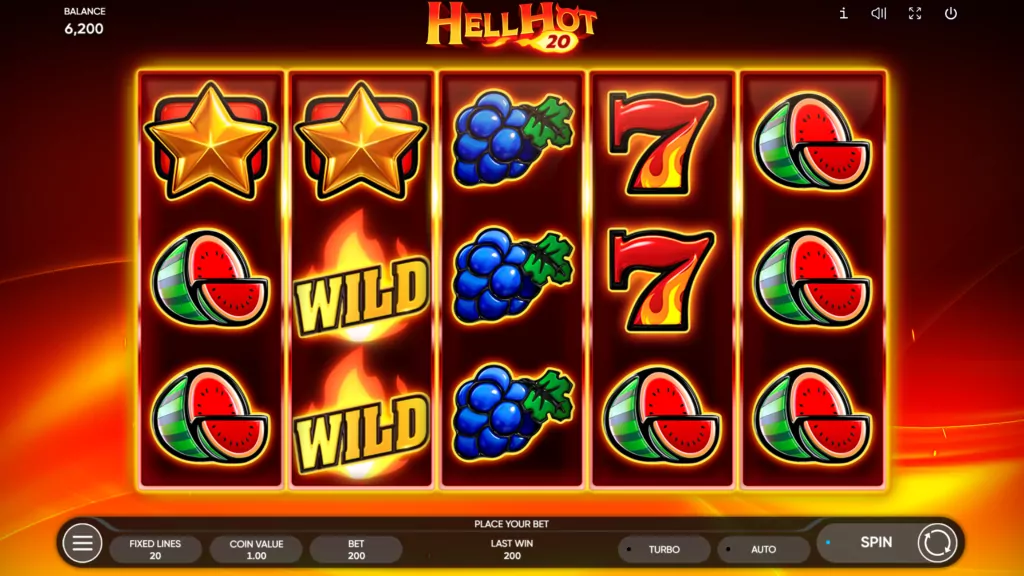Enter fullscreen mode

tap(915, 13)
